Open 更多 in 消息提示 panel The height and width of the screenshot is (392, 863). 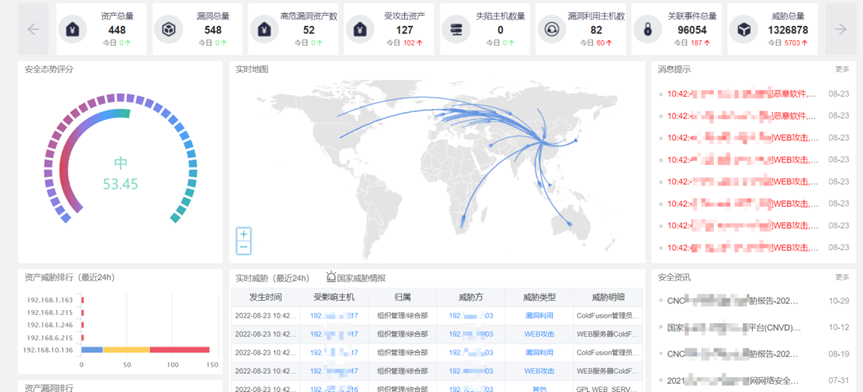pyautogui.click(x=842, y=69)
